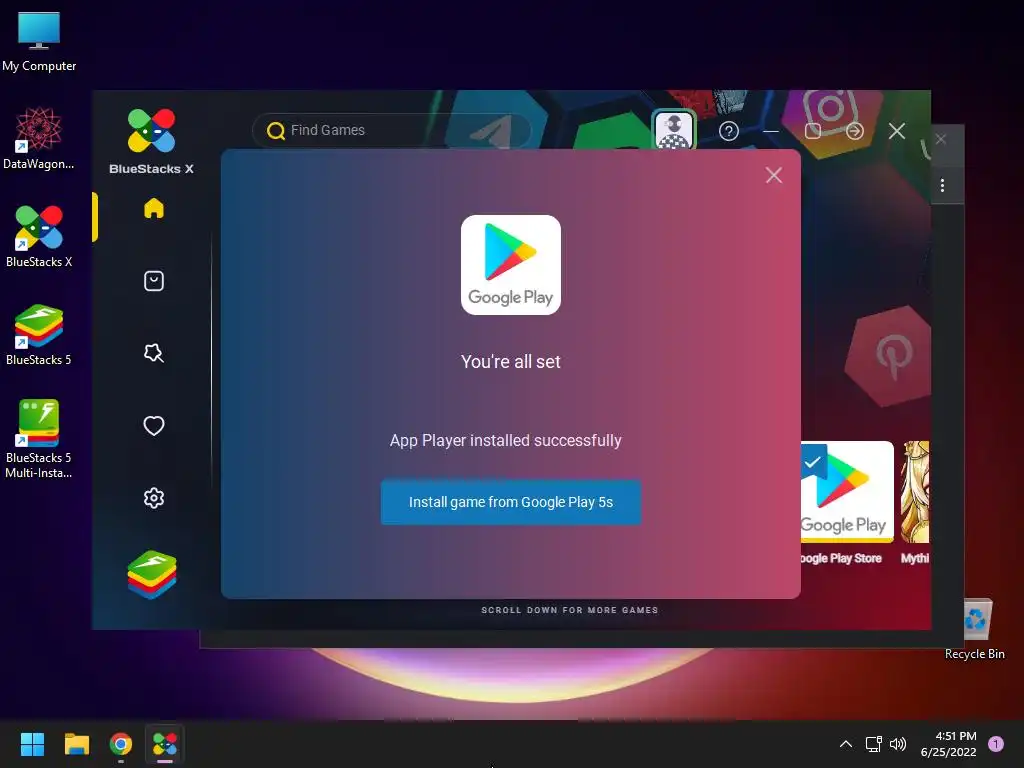Open the clock showing 4:51 PM
This screenshot has height=768, width=1024.
click(948, 744)
